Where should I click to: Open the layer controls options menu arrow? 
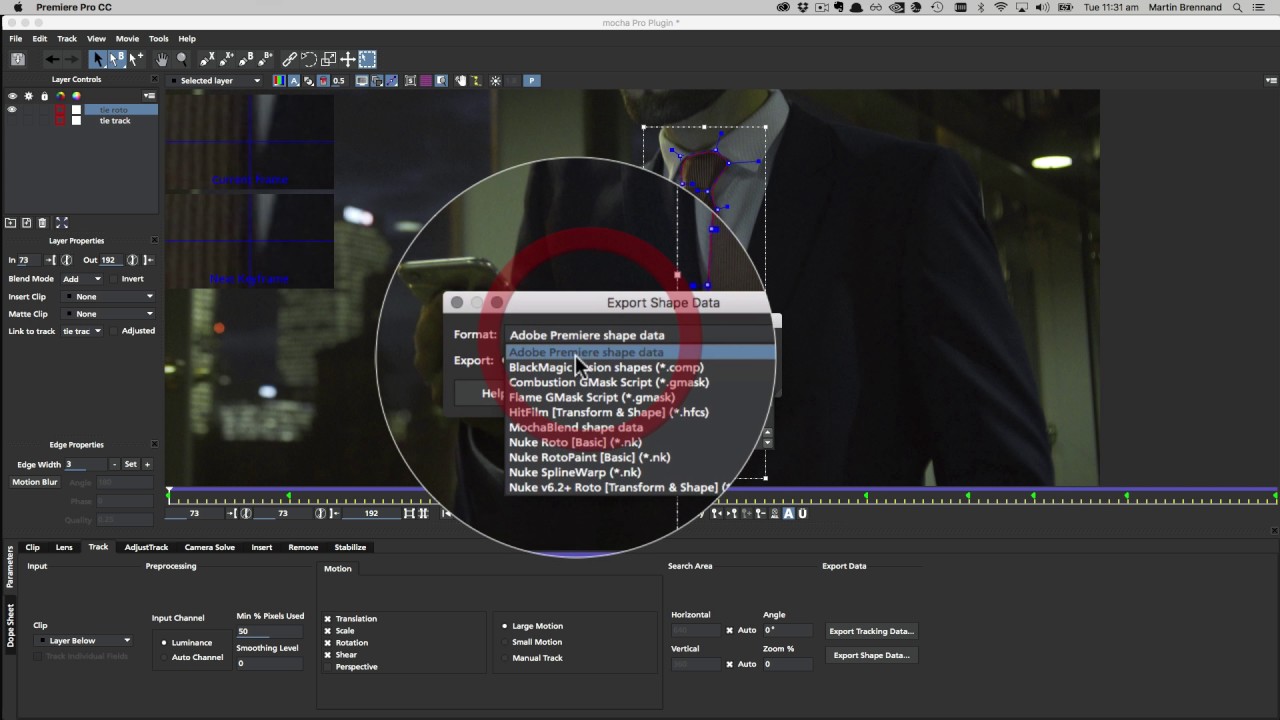(x=149, y=96)
